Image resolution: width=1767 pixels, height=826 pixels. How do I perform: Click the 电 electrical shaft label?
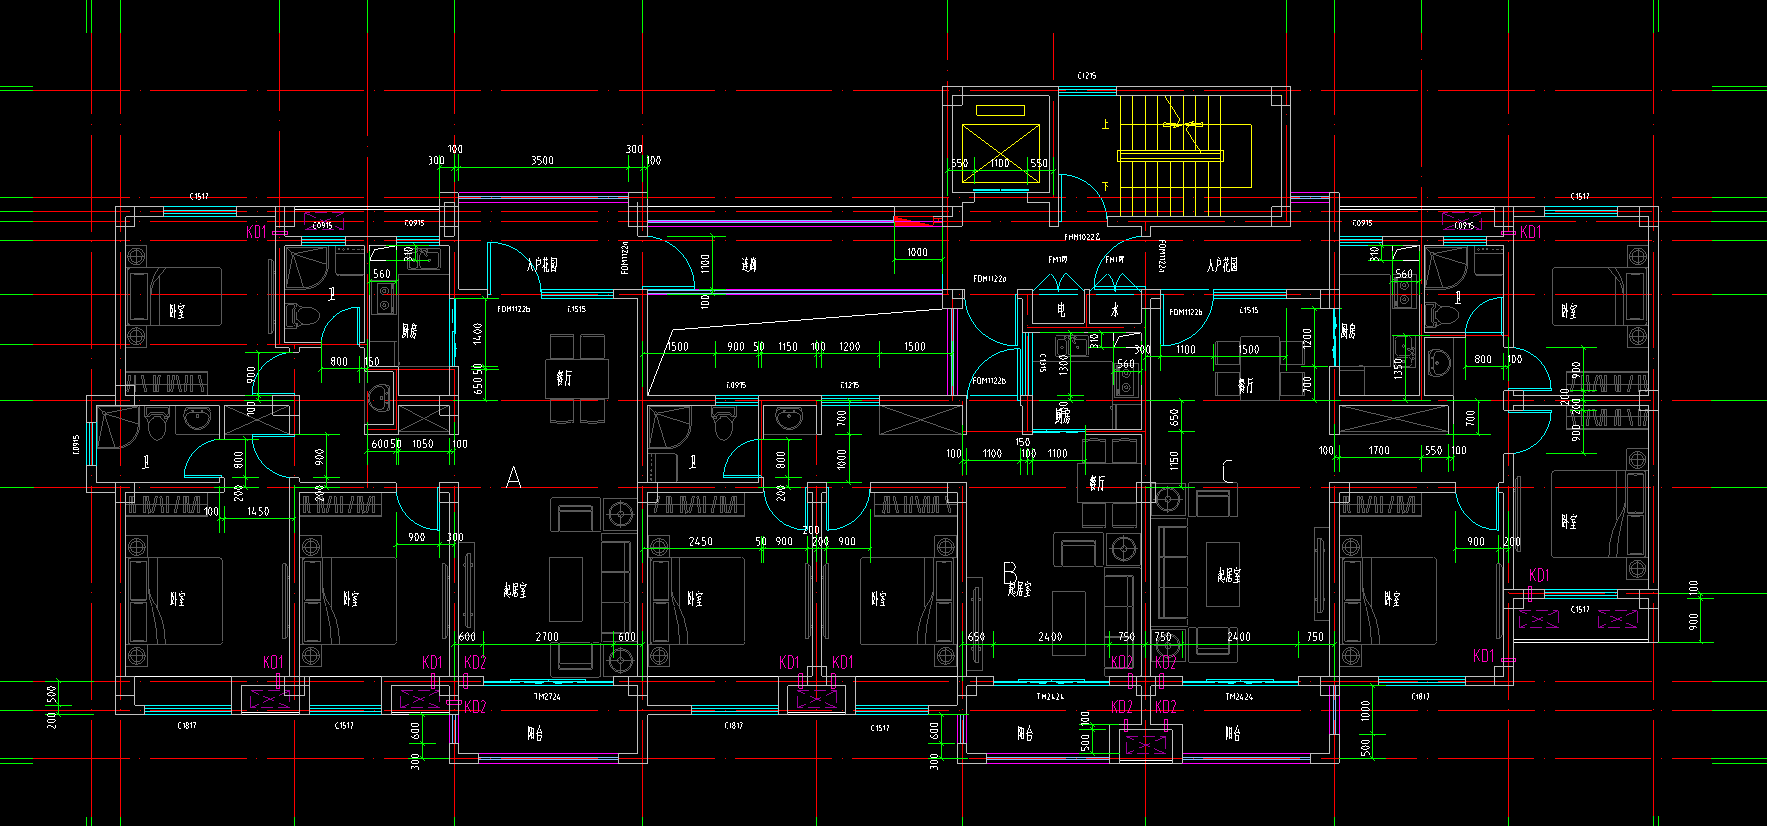(1061, 310)
